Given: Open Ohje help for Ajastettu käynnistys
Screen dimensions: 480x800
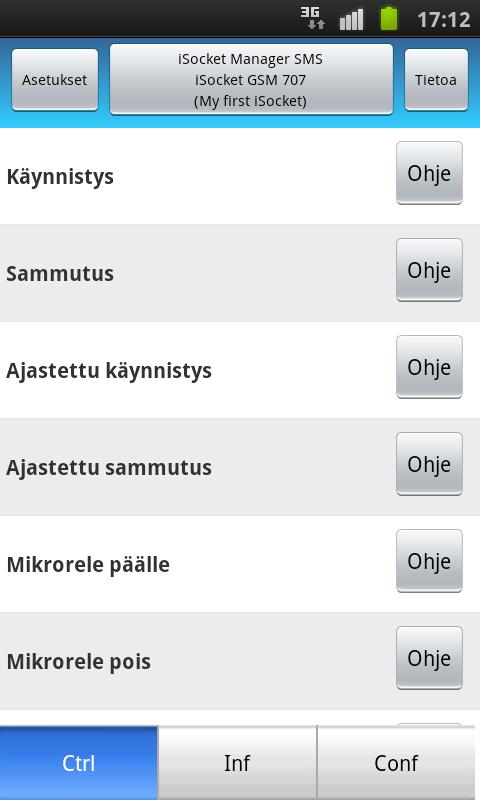Looking at the screenshot, I should click(x=430, y=367).
